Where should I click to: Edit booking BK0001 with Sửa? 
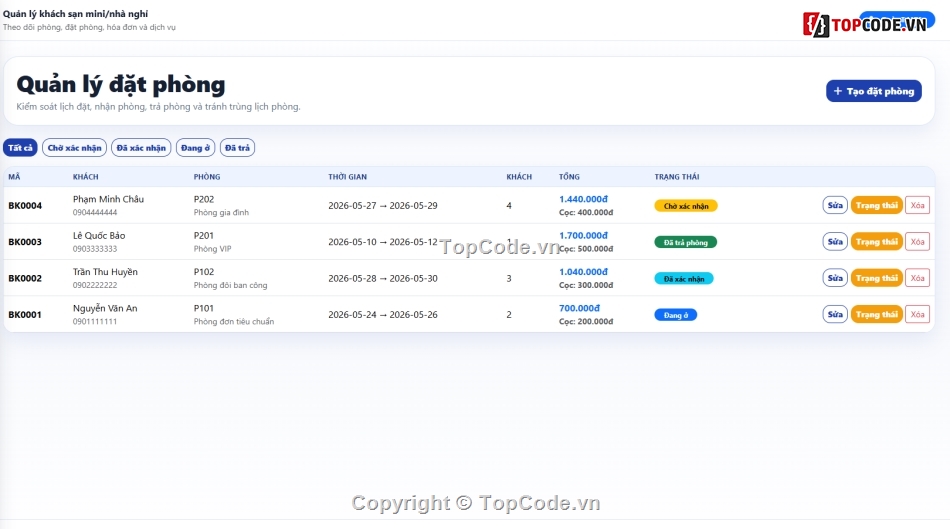pos(835,314)
